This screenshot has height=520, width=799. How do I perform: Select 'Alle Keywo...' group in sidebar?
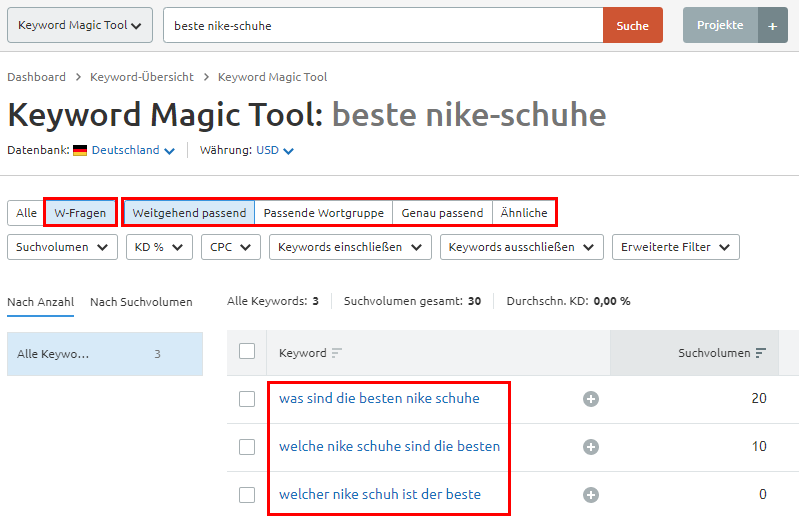coord(105,354)
